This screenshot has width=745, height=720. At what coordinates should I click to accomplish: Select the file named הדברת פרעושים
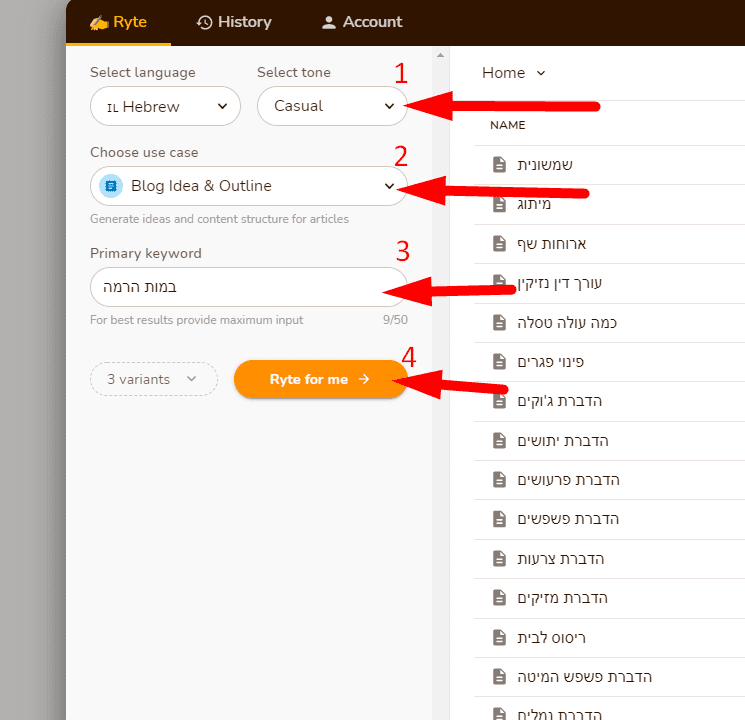pyautogui.click(x=569, y=480)
